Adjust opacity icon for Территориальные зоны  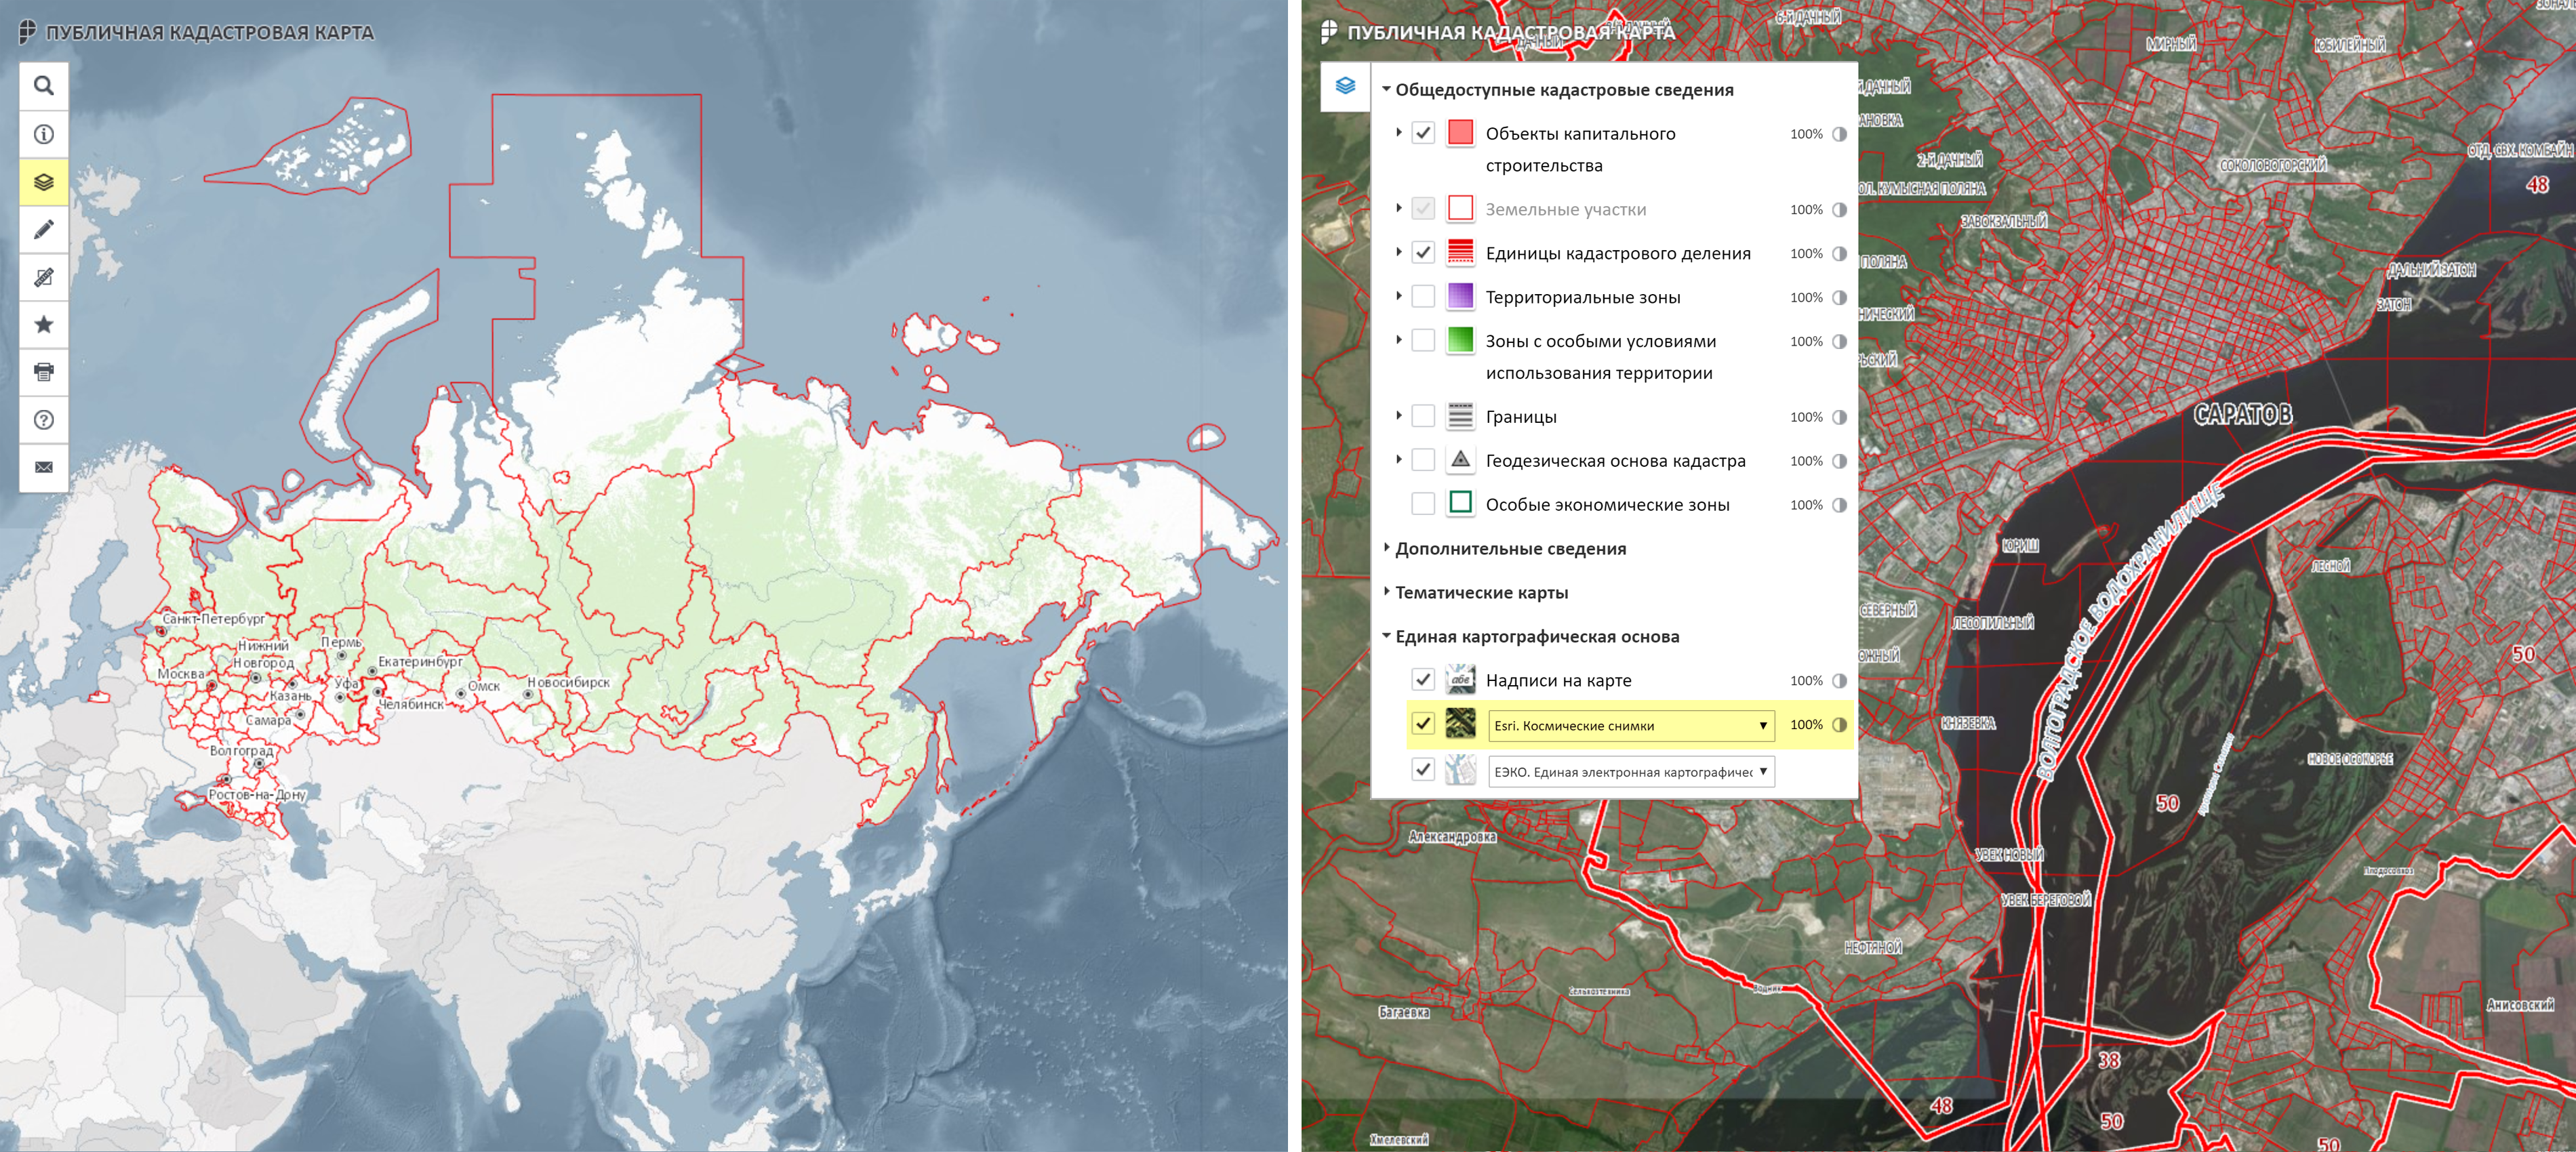[x=1839, y=298]
